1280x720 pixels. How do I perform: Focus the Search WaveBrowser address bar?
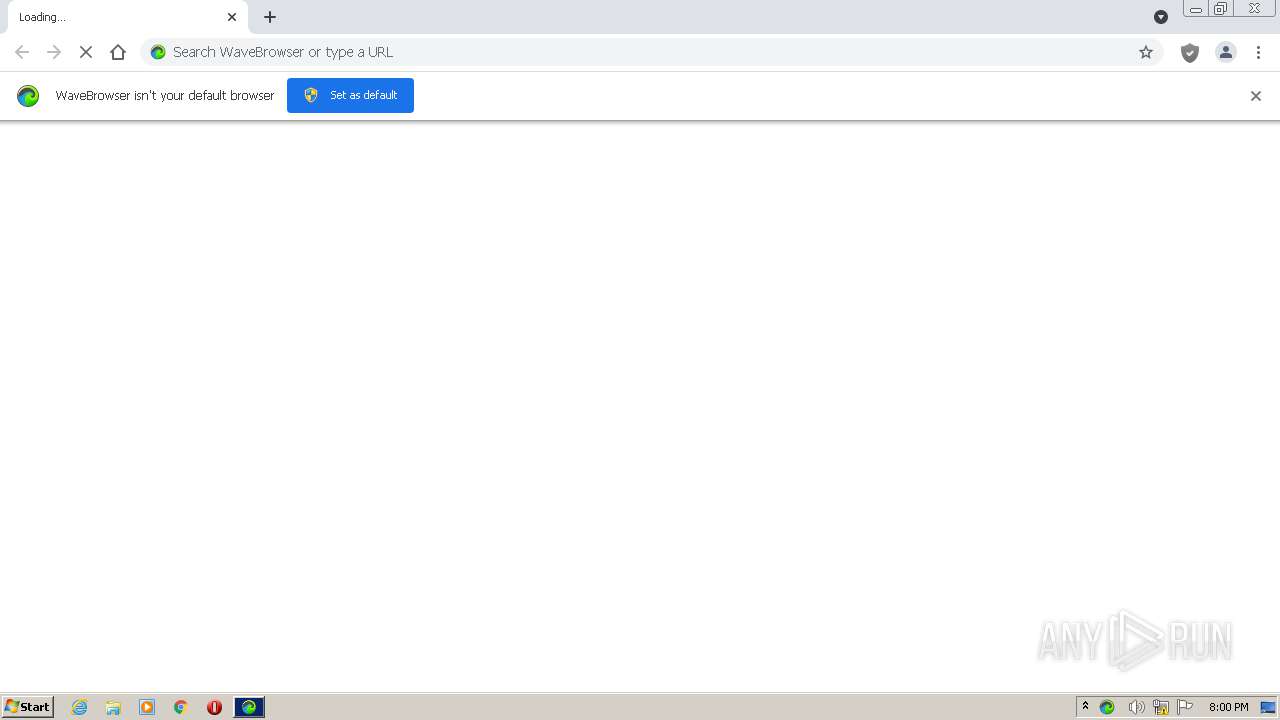650,52
